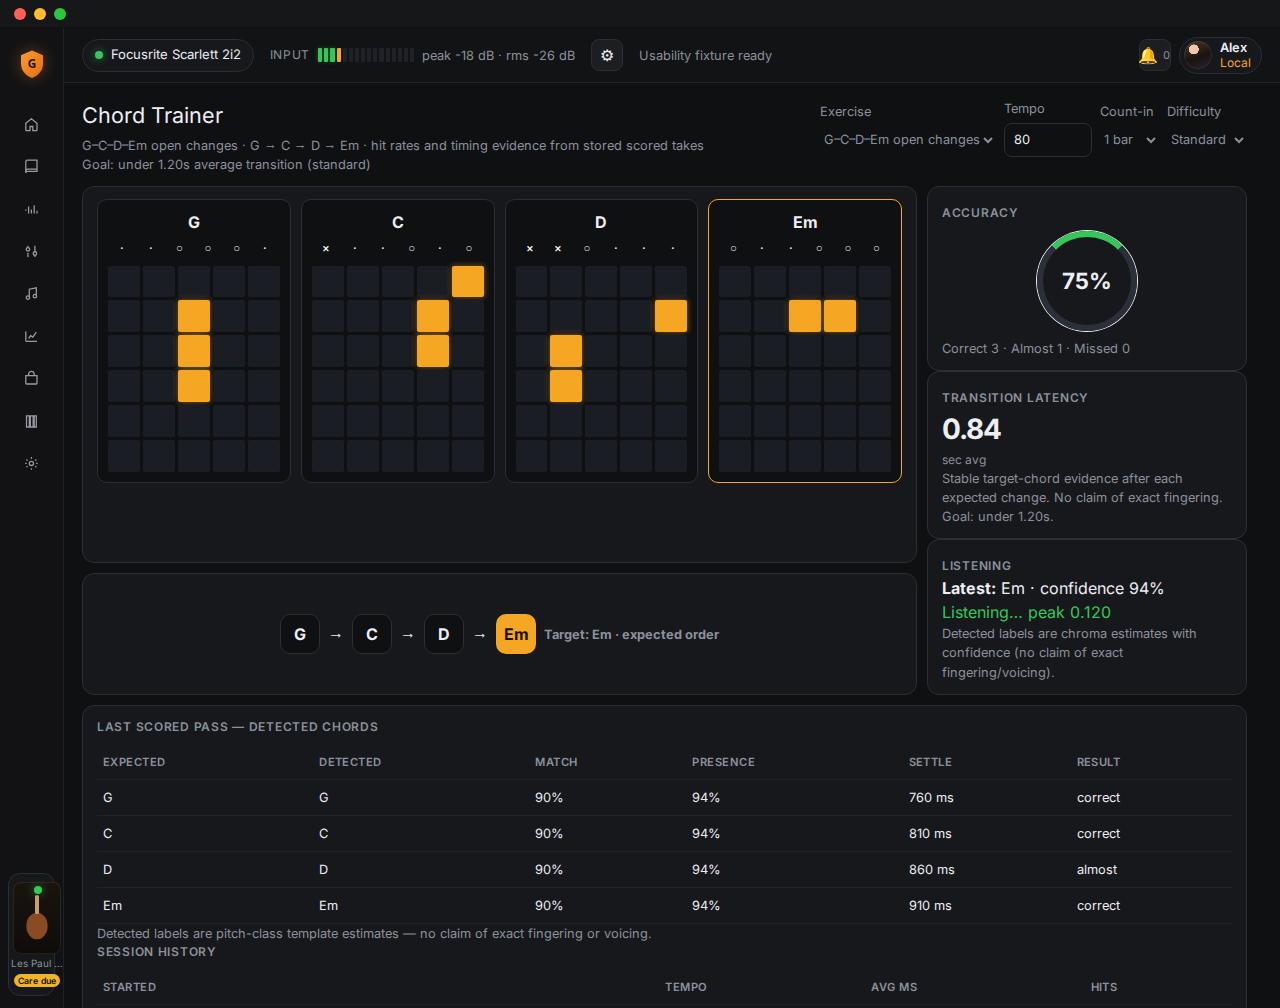
Task: Click the 0.84 transition latency value
Action: 972,429
